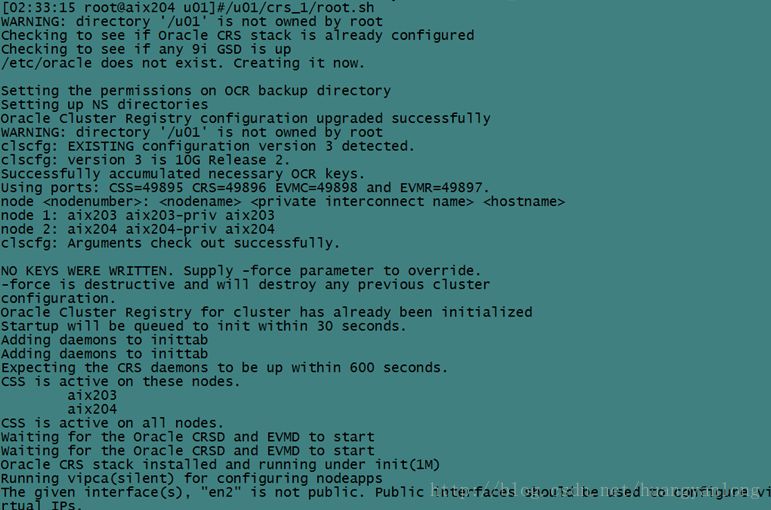Click 'Startup will be queued to init' line
Viewport: 771px width, 510px height.
[x=203, y=326]
